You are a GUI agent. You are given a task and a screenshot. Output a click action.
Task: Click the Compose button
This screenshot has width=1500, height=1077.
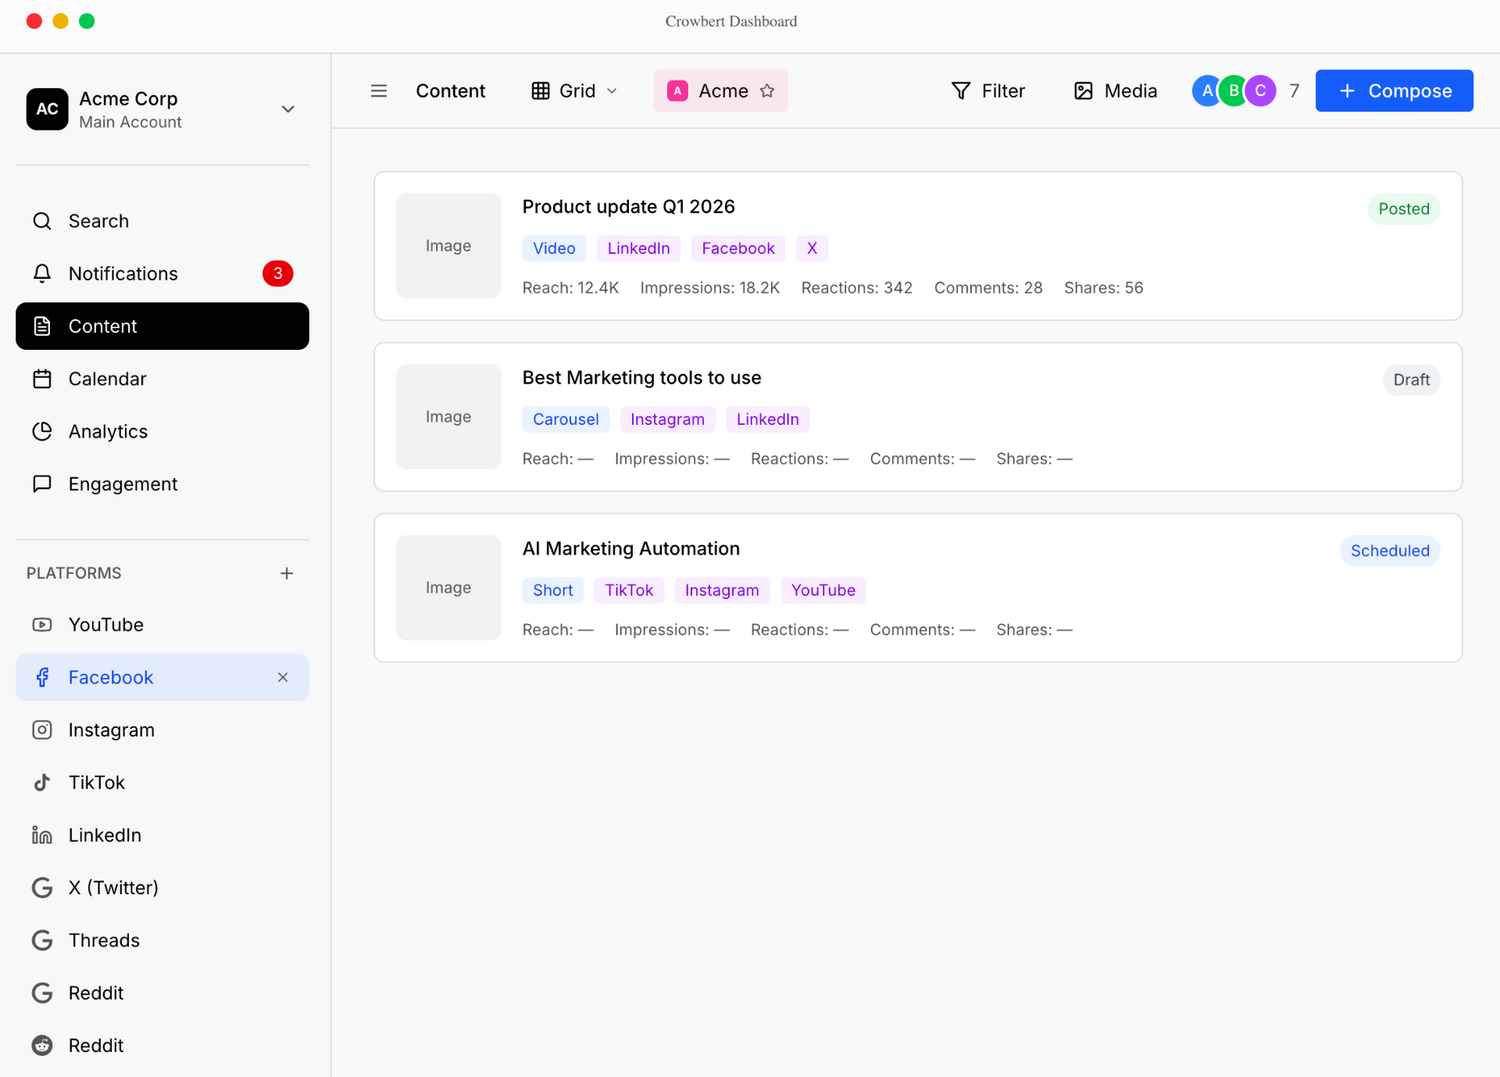click(x=1394, y=91)
